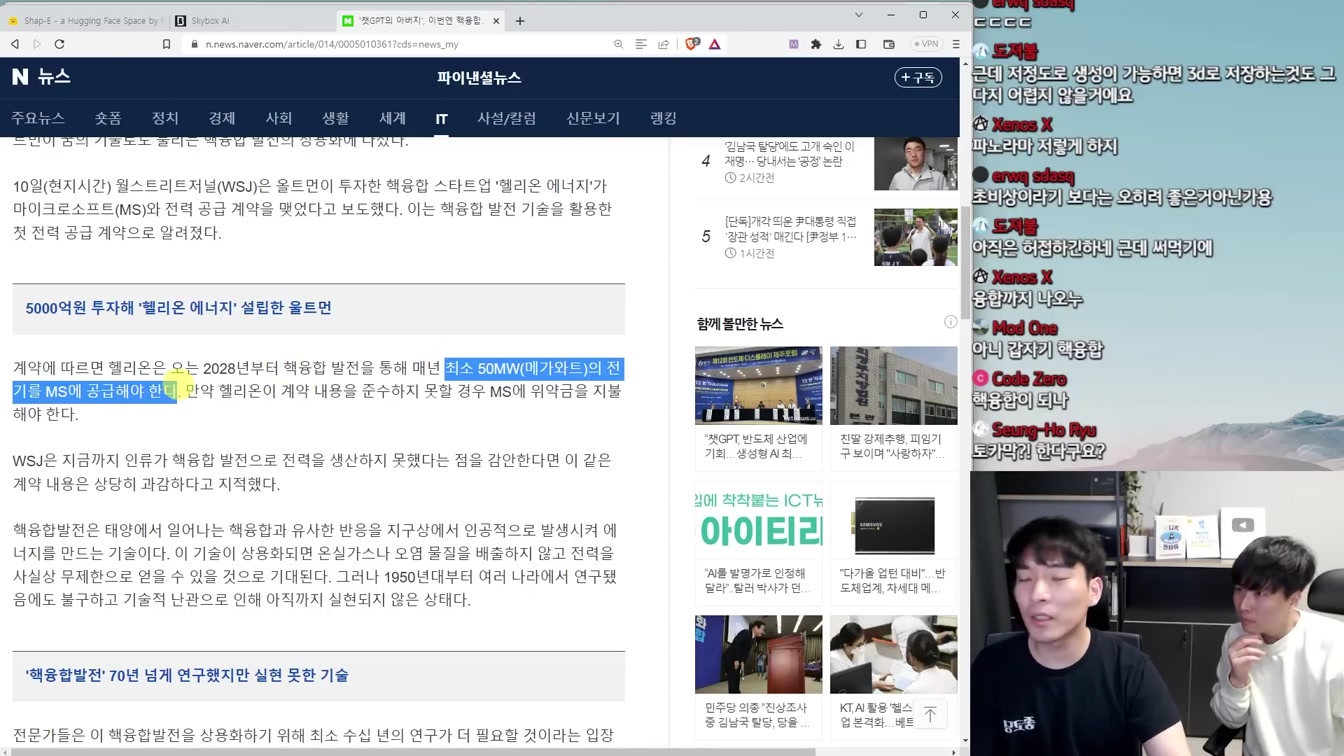This screenshot has width=1344, height=756.
Task: Go back using the browser back arrow
Action: [15, 44]
